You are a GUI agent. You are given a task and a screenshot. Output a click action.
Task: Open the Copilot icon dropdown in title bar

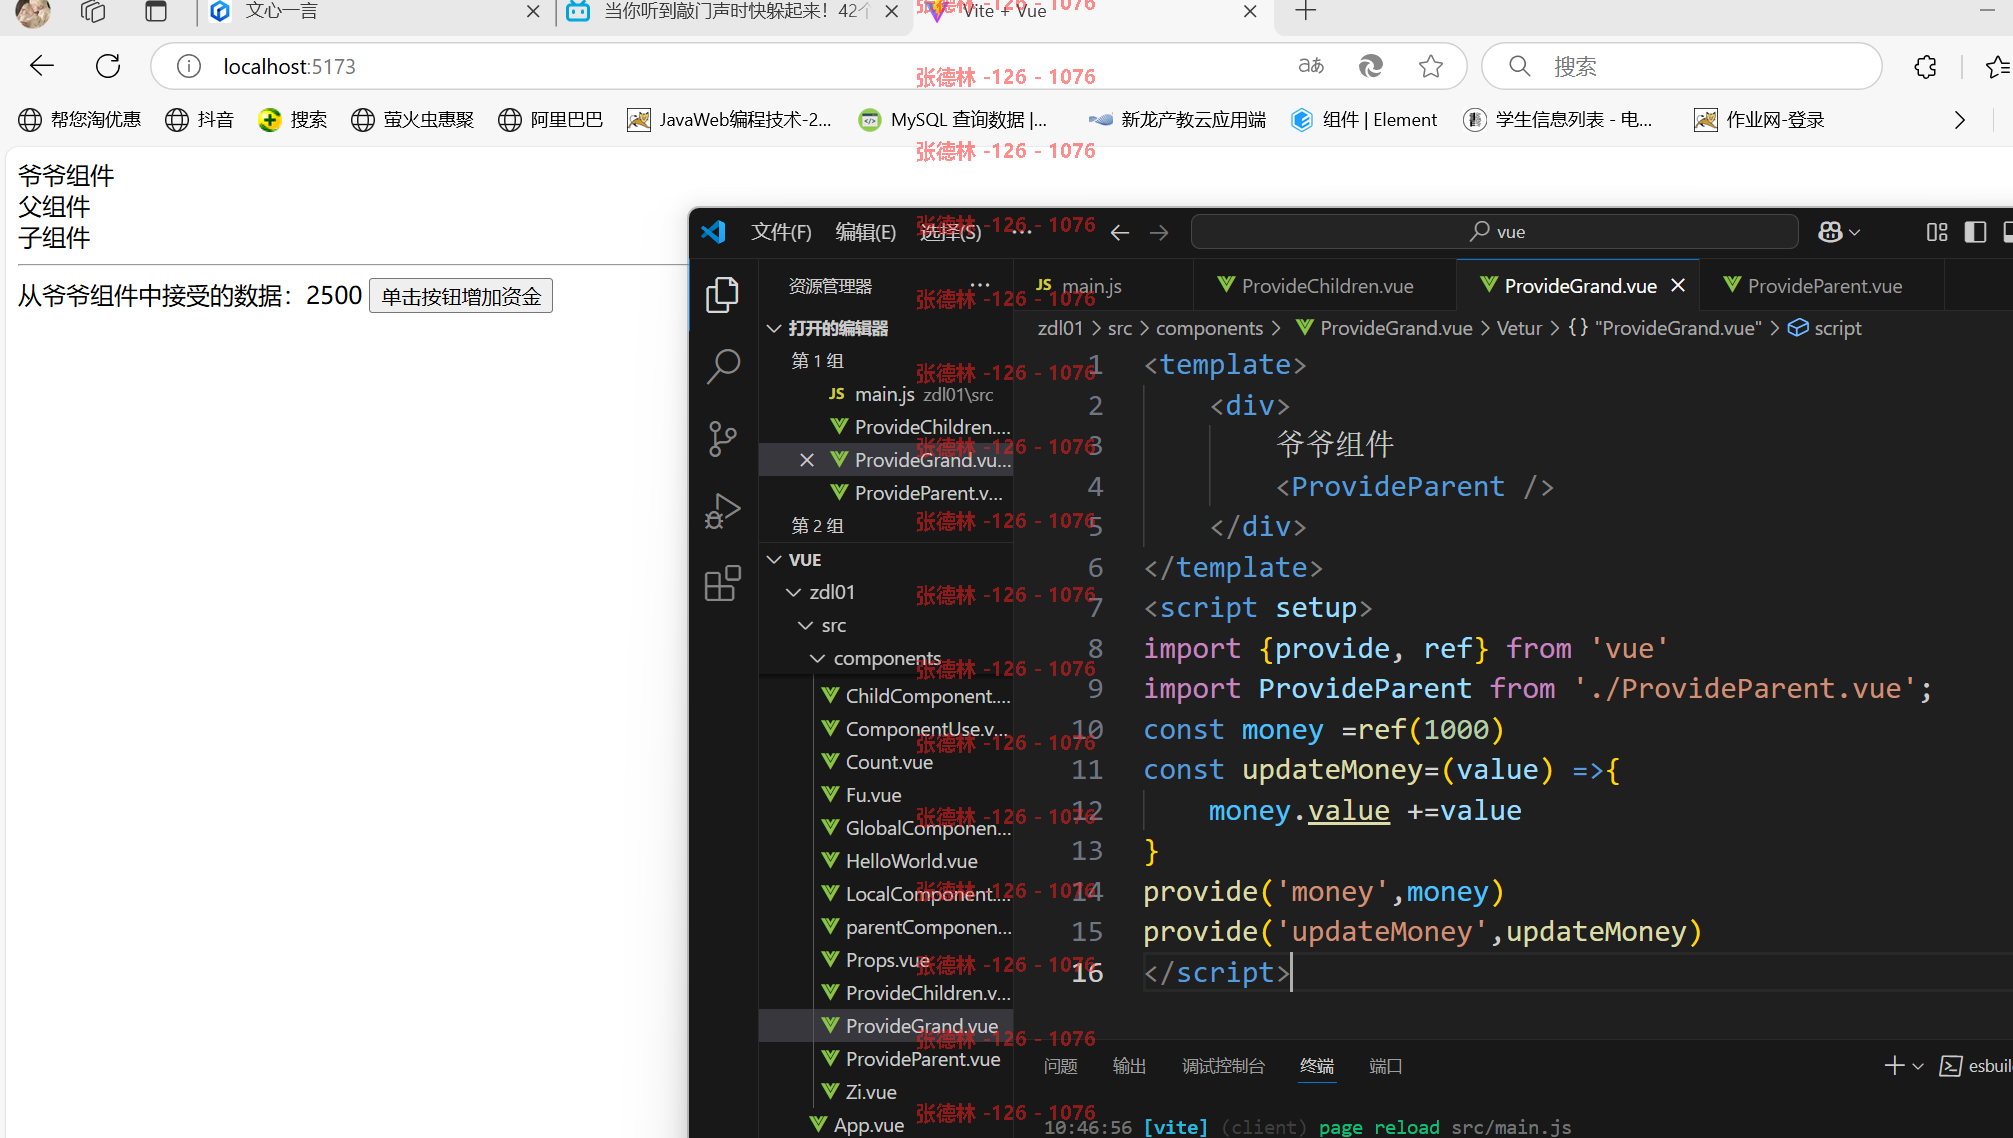pos(1838,232)
